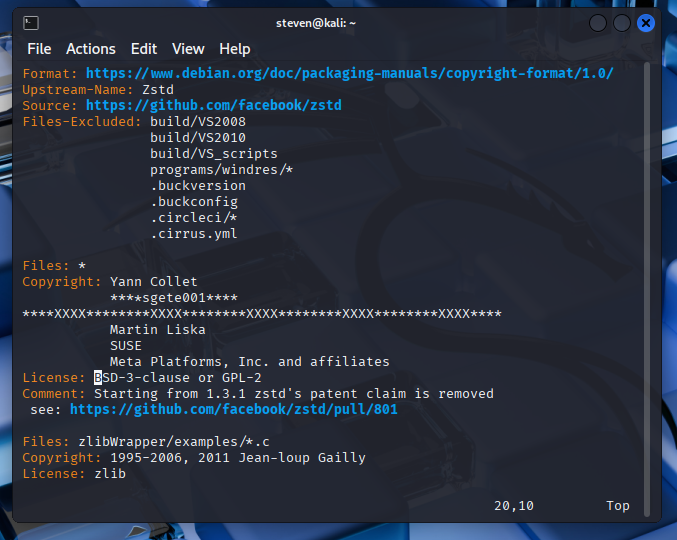677x540 pixels.
Task: Click the Upstream-Name Zstd line
Action: [x=98, y=89]
